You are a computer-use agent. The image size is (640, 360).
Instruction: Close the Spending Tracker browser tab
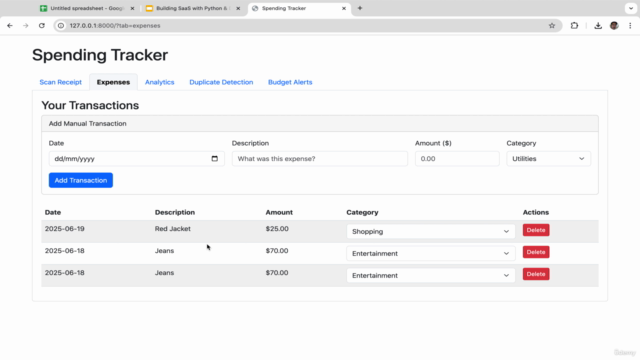(x=344, y=8)
